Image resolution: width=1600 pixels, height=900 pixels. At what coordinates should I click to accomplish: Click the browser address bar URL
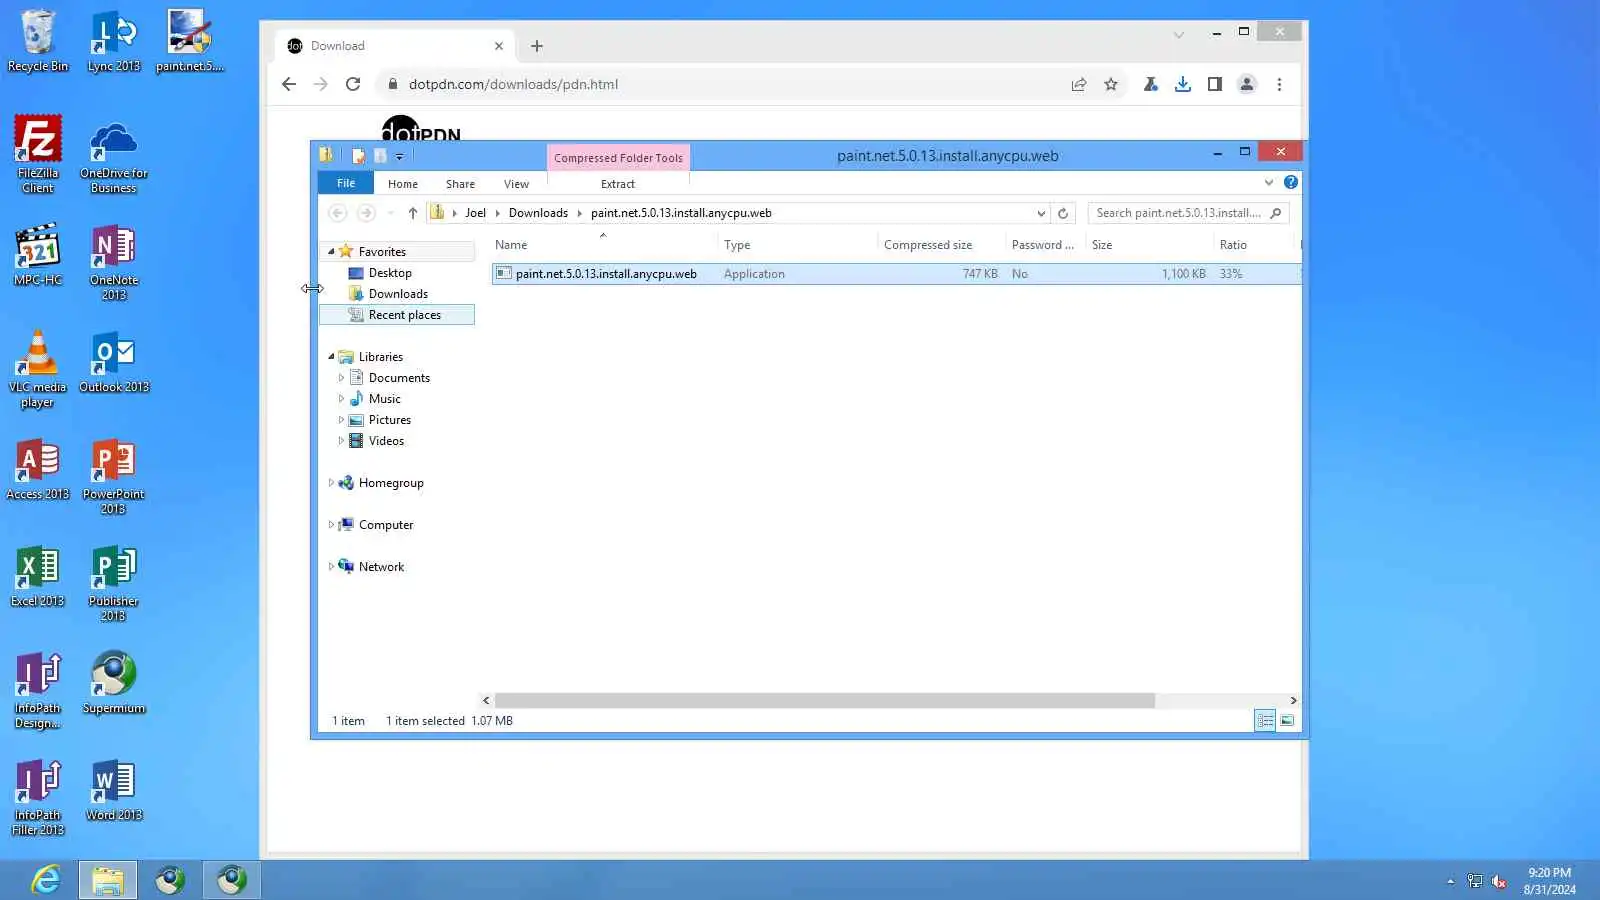[513, 84]
